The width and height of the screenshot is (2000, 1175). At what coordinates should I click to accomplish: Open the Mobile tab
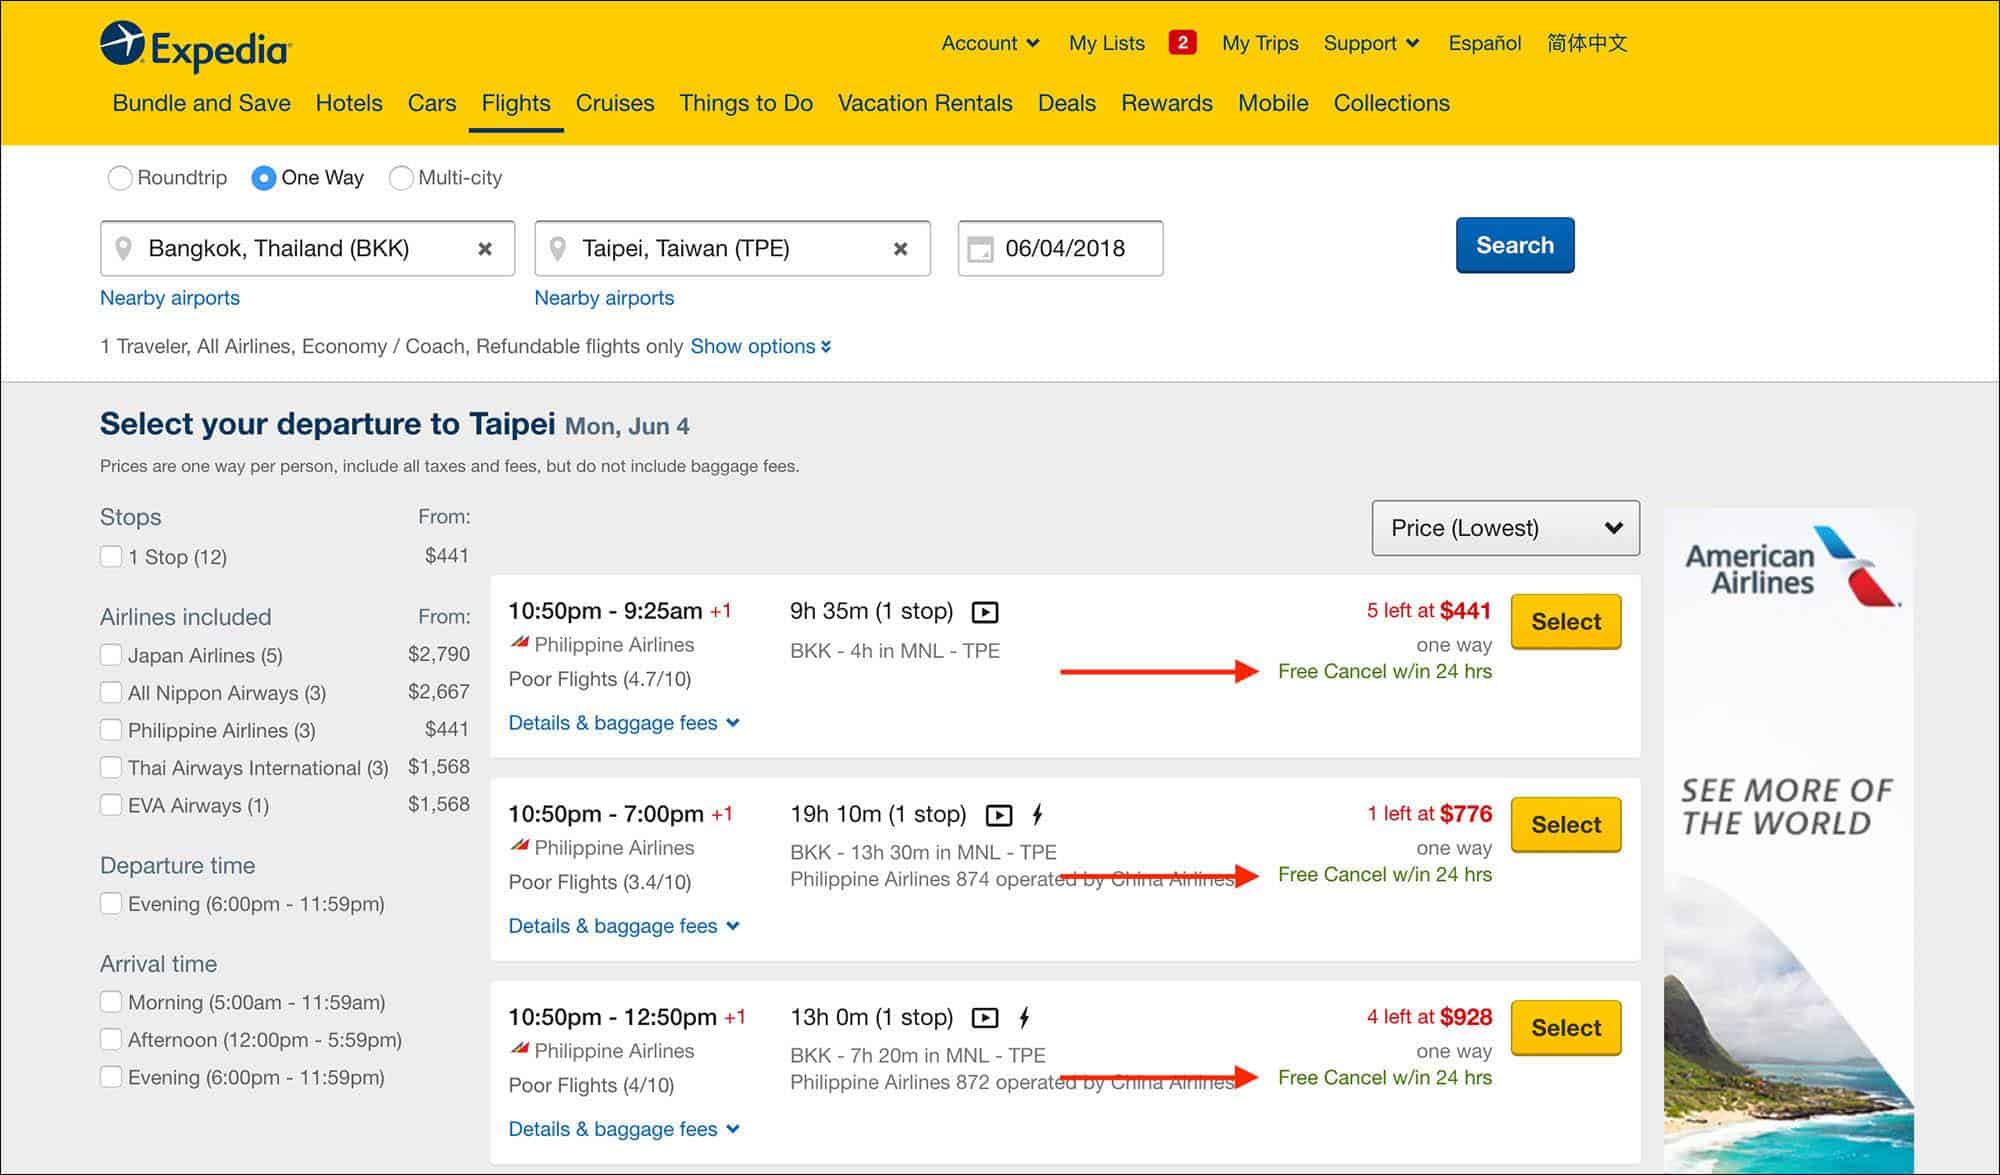[1273, 103]
